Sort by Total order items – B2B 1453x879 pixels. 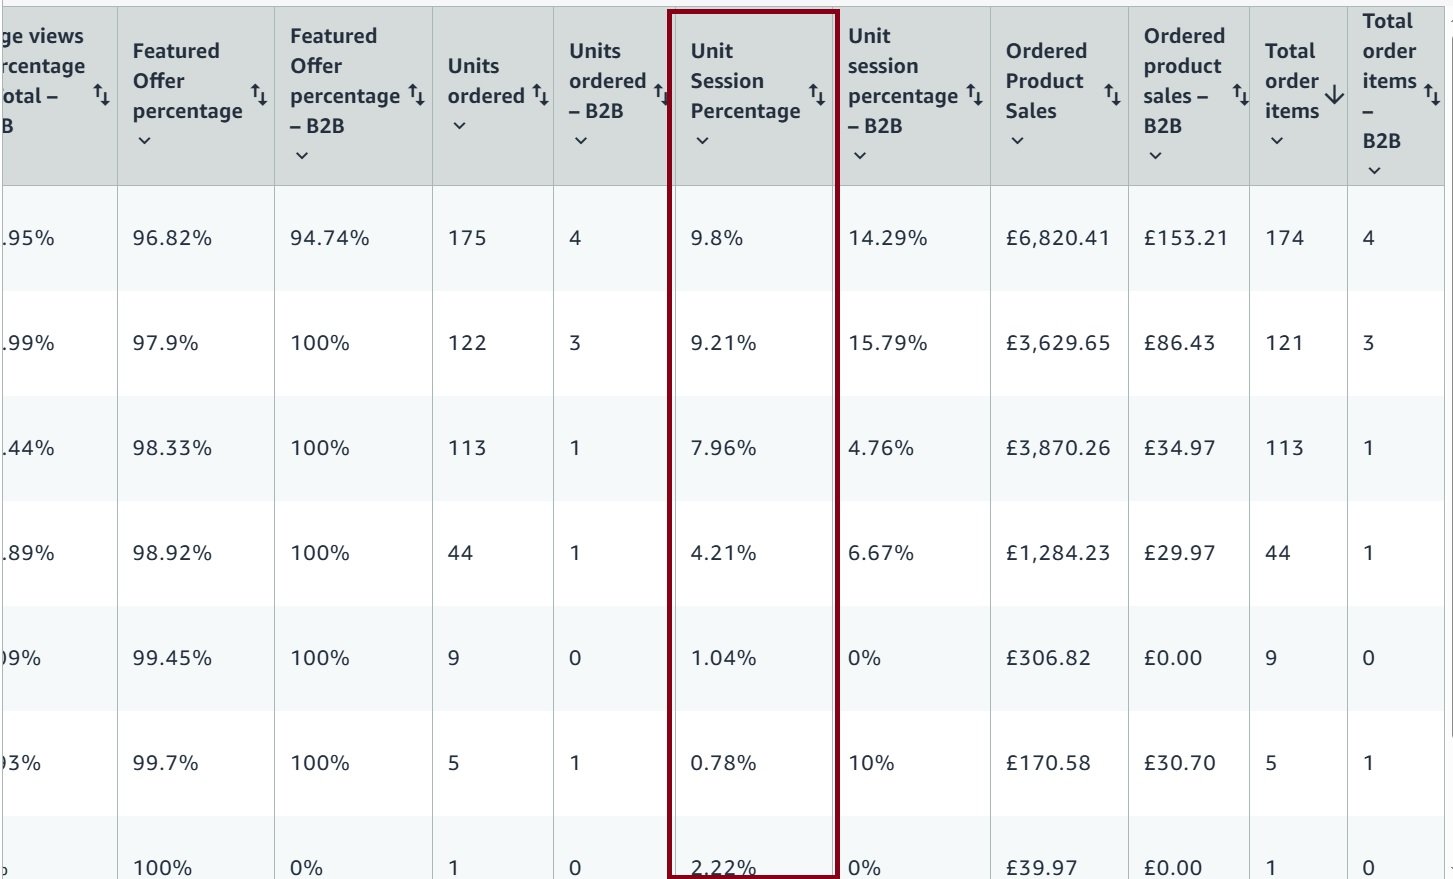point(1432,95)
